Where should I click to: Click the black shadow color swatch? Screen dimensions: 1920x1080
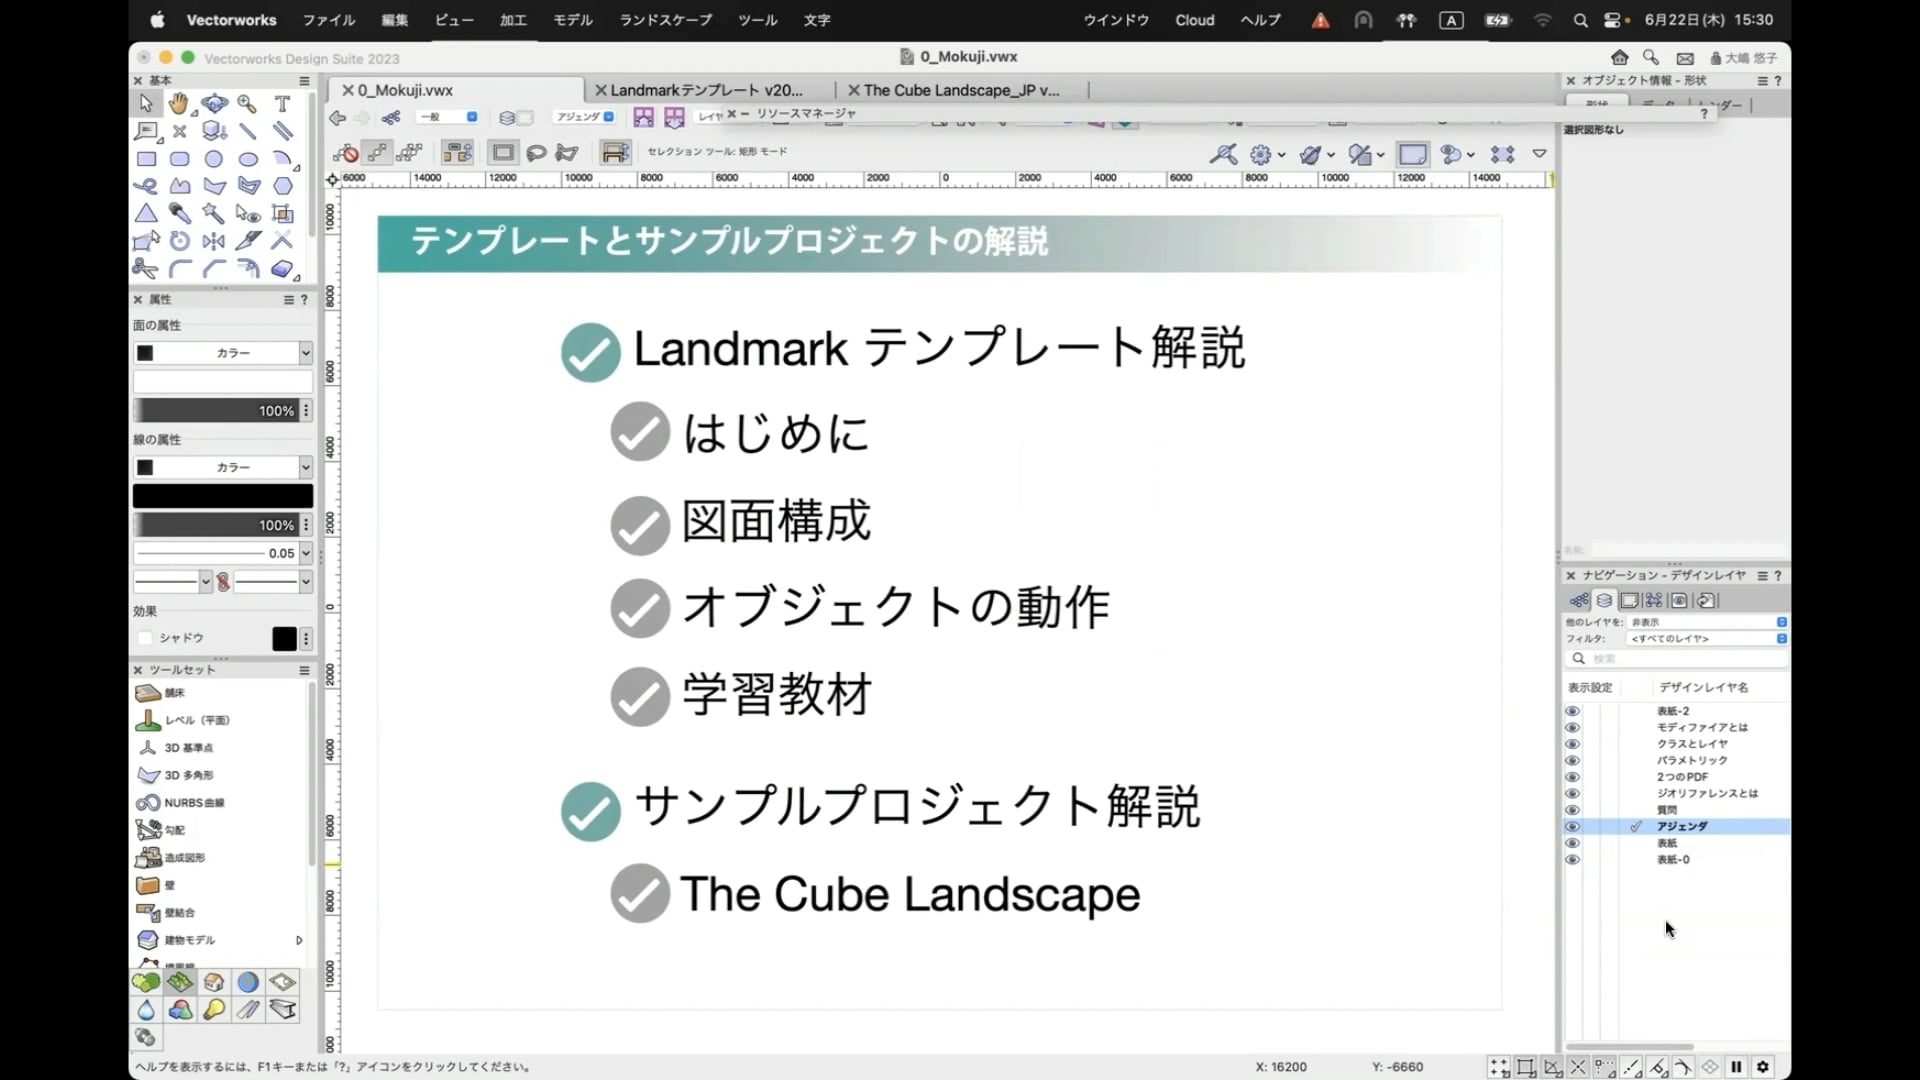pos(284,639)
